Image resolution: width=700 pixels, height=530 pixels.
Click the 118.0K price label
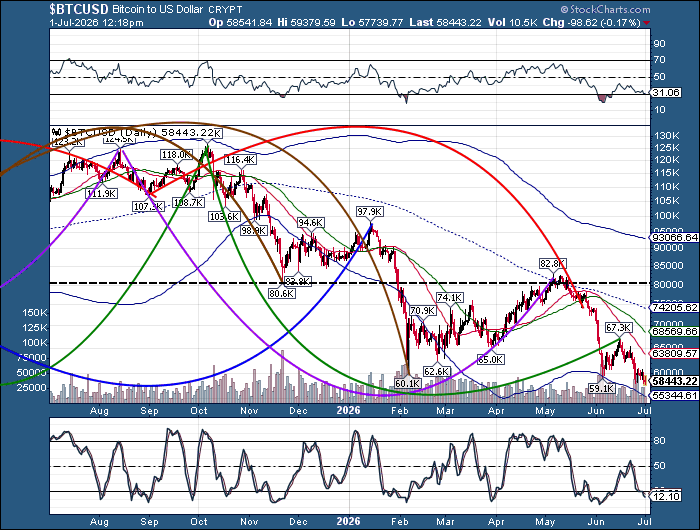(177, 154)
